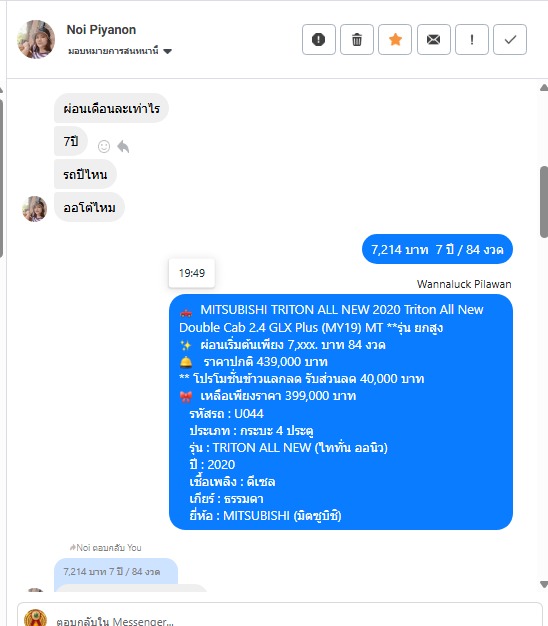Mark conversation as spam with circle-exclamation icon
Image resolution: width=548 pixels, height=626 pixels.
point(319,39)
